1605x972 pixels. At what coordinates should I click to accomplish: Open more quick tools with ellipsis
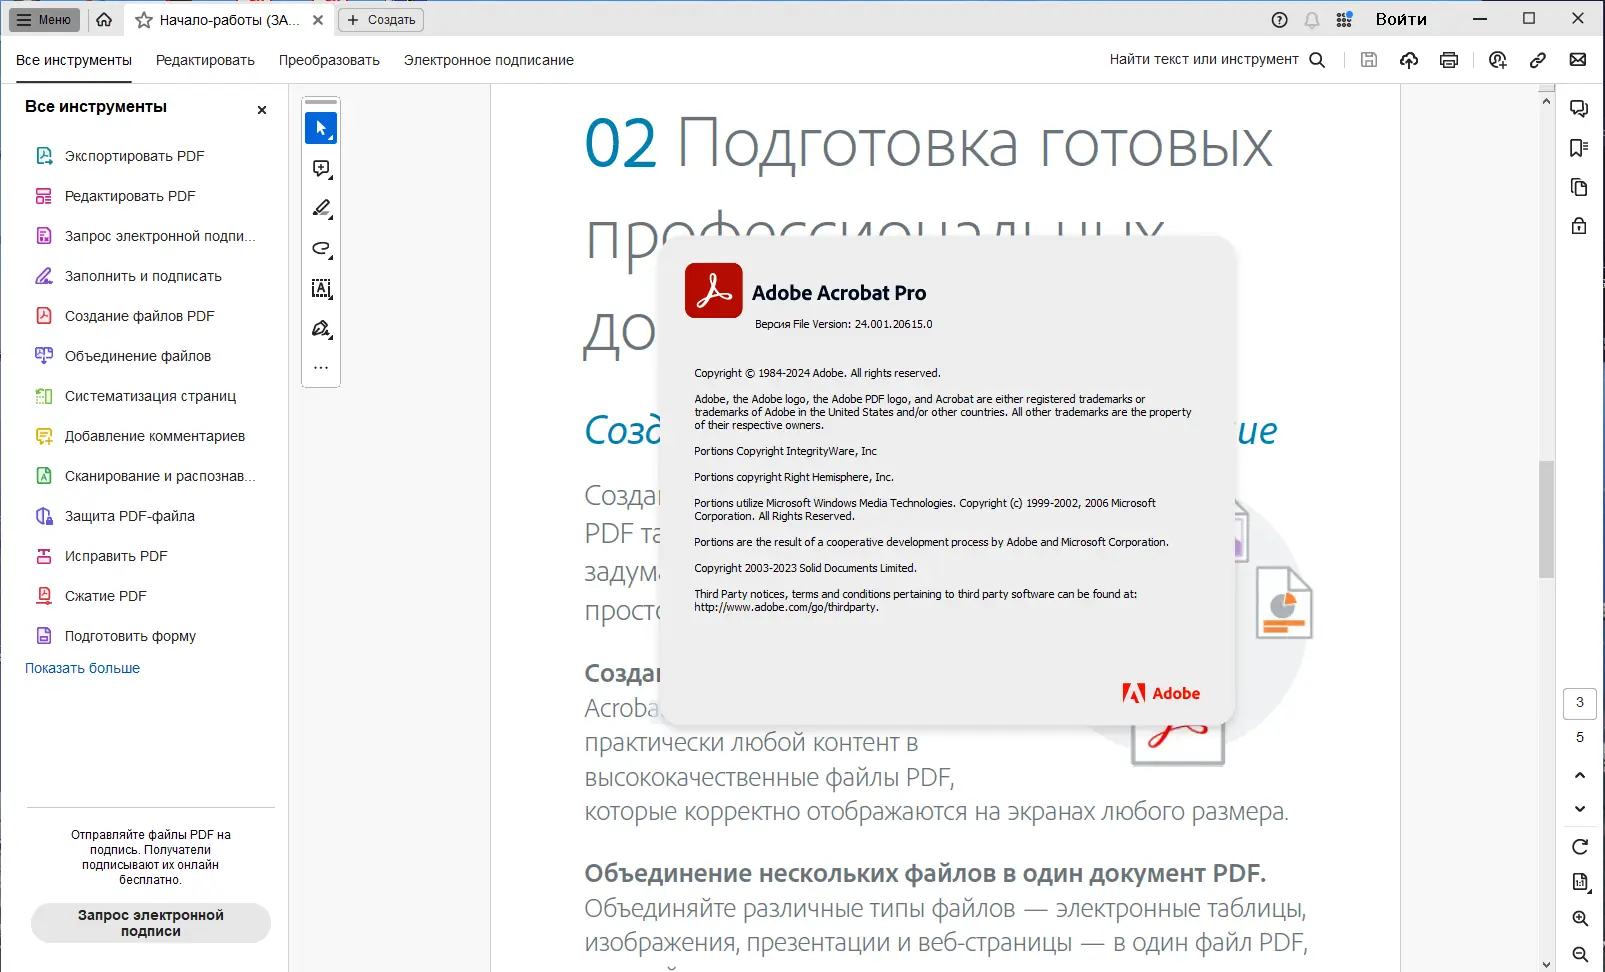pyautogui.click(x=321, y=367)
